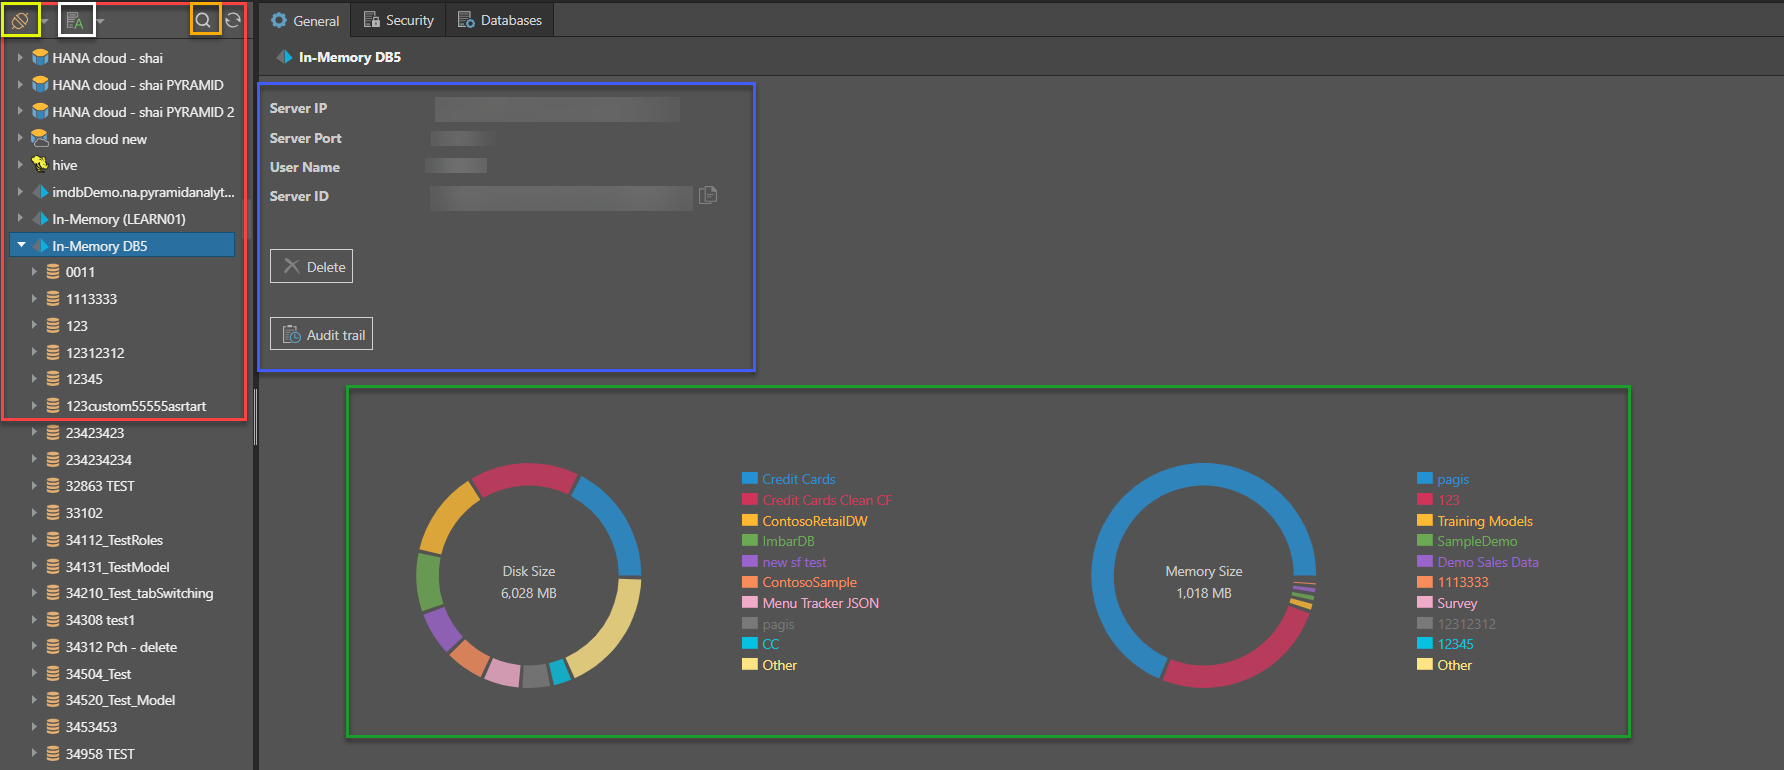Image resolution: width=1784 pixels, height=770 pixels.
Task: Refresh the server tree list
Action: (x=233, y=20)
